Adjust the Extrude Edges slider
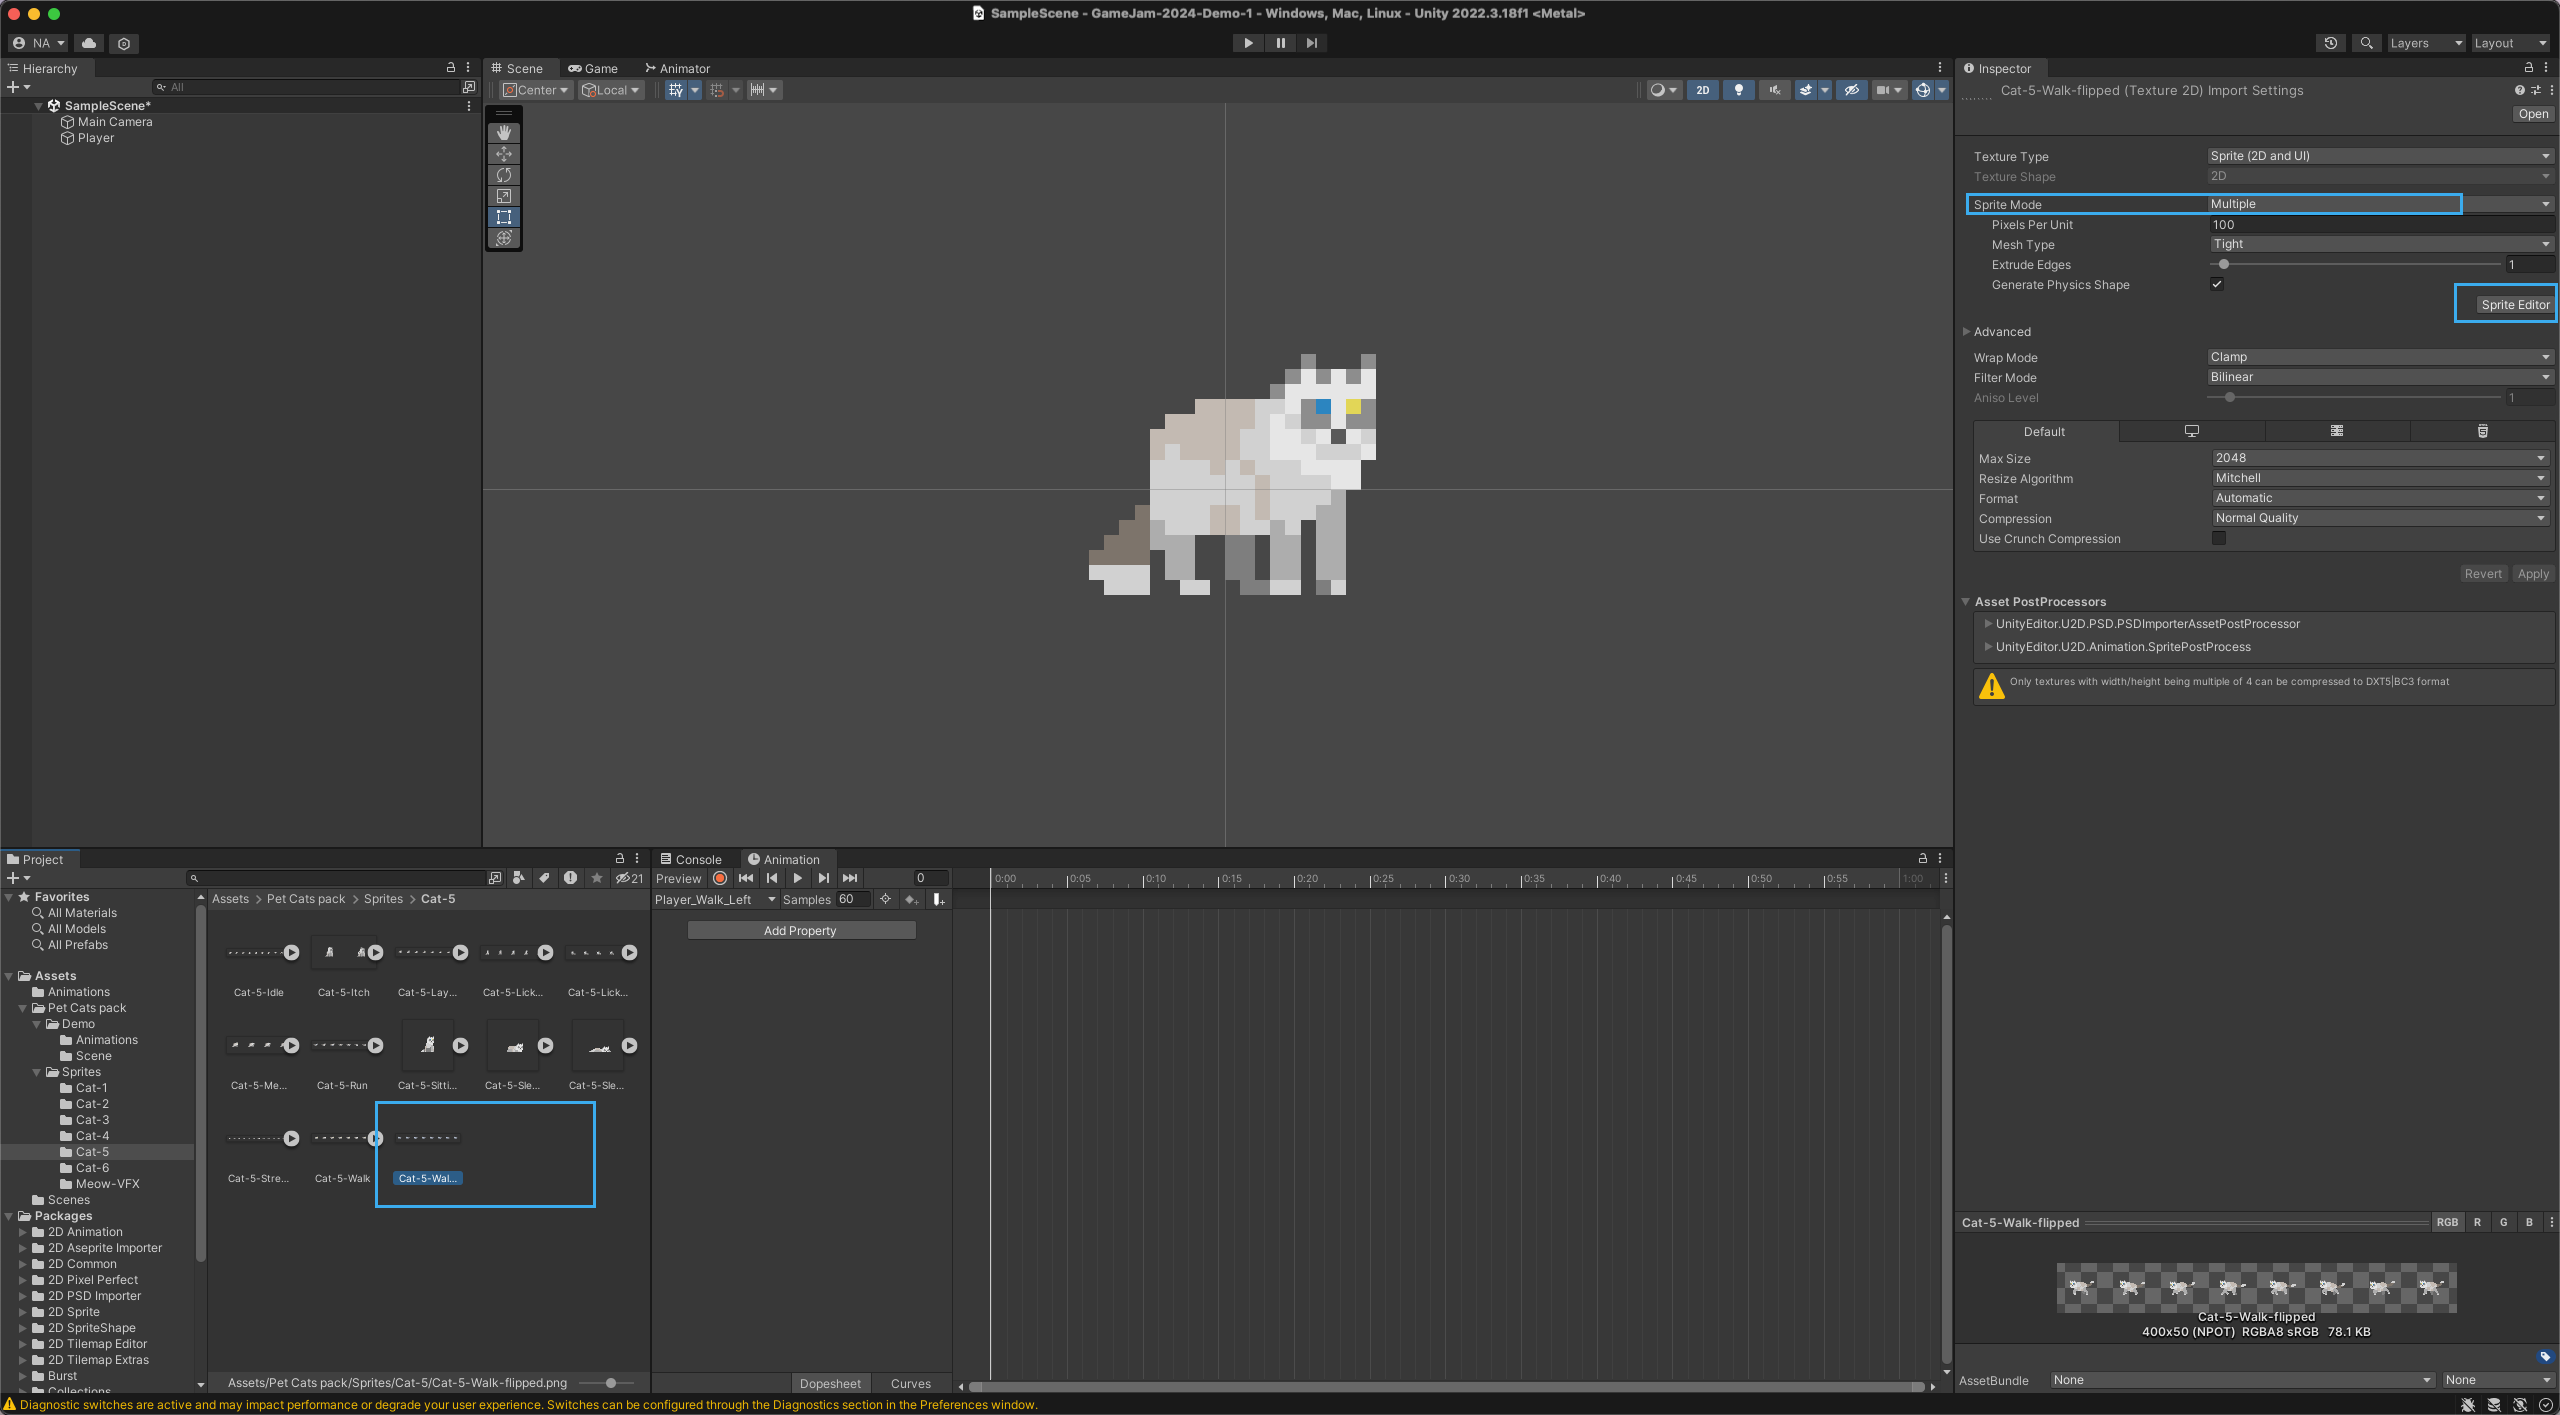Viewport: 2560px width, 1415px height. 2224,264
